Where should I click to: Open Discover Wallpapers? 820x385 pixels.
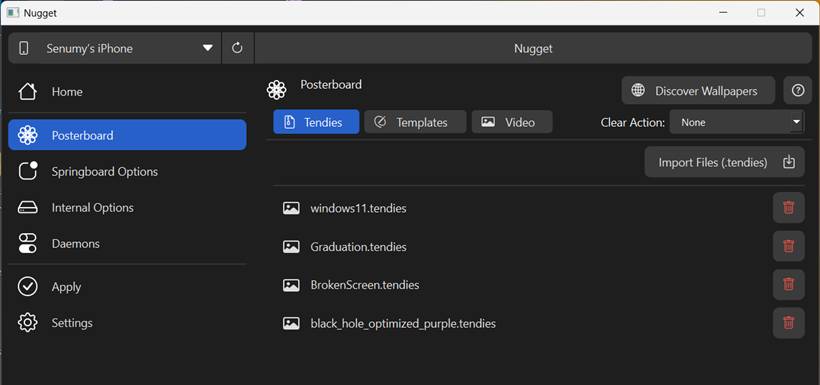pyautogui.click(x=698, y=90)
